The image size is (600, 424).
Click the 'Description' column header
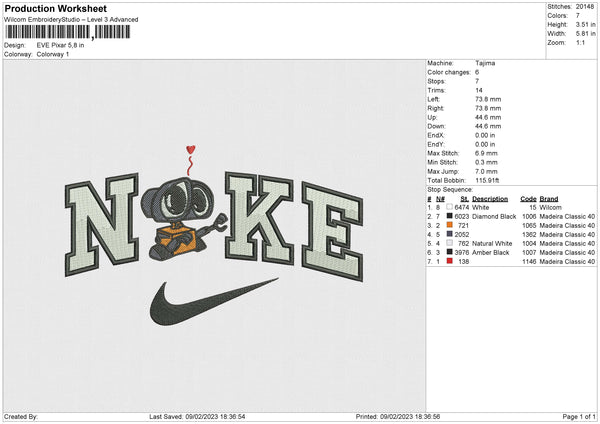pos(490,199)
